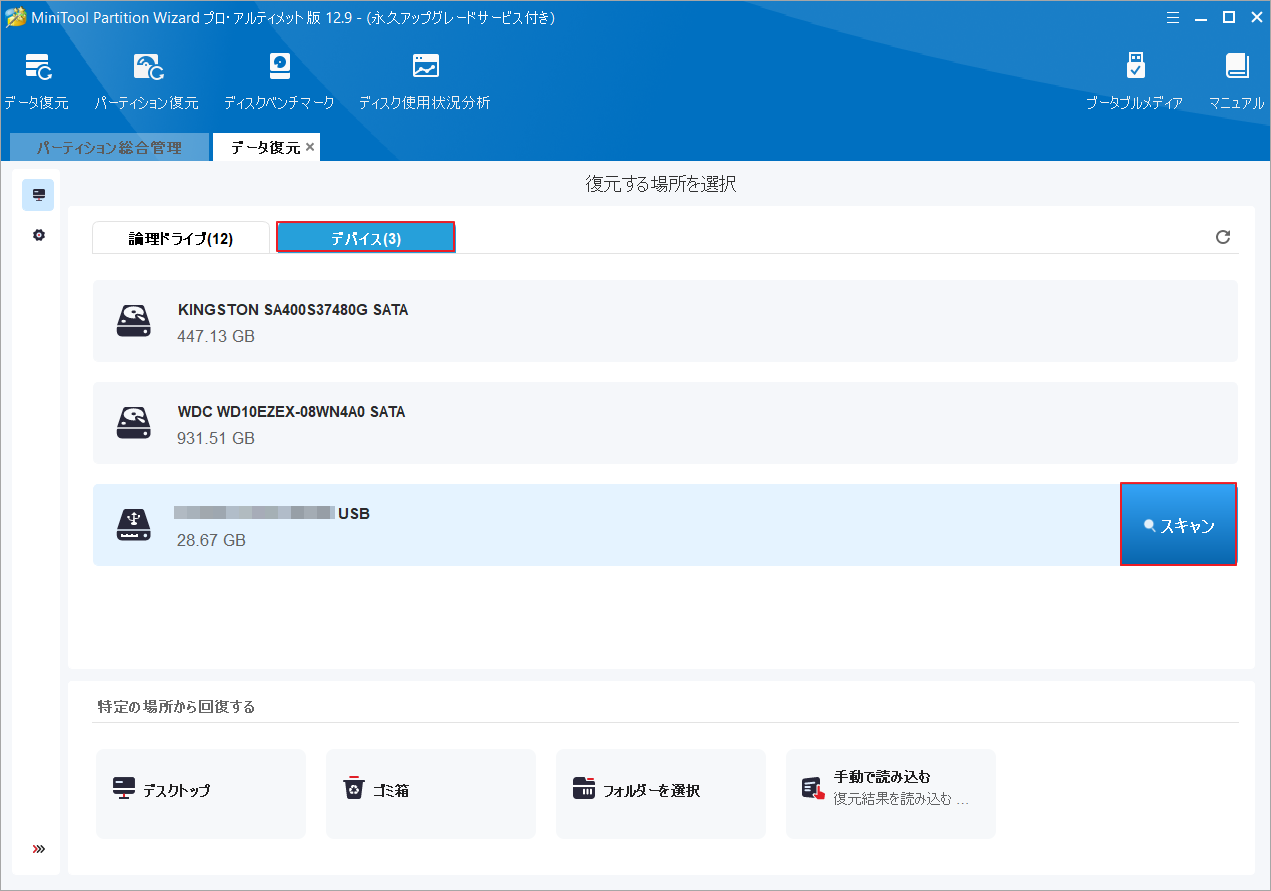This screenshot has width=1271, height=891.
Task: Recover from ゴミ箱
Action: [x=431, y=794]
